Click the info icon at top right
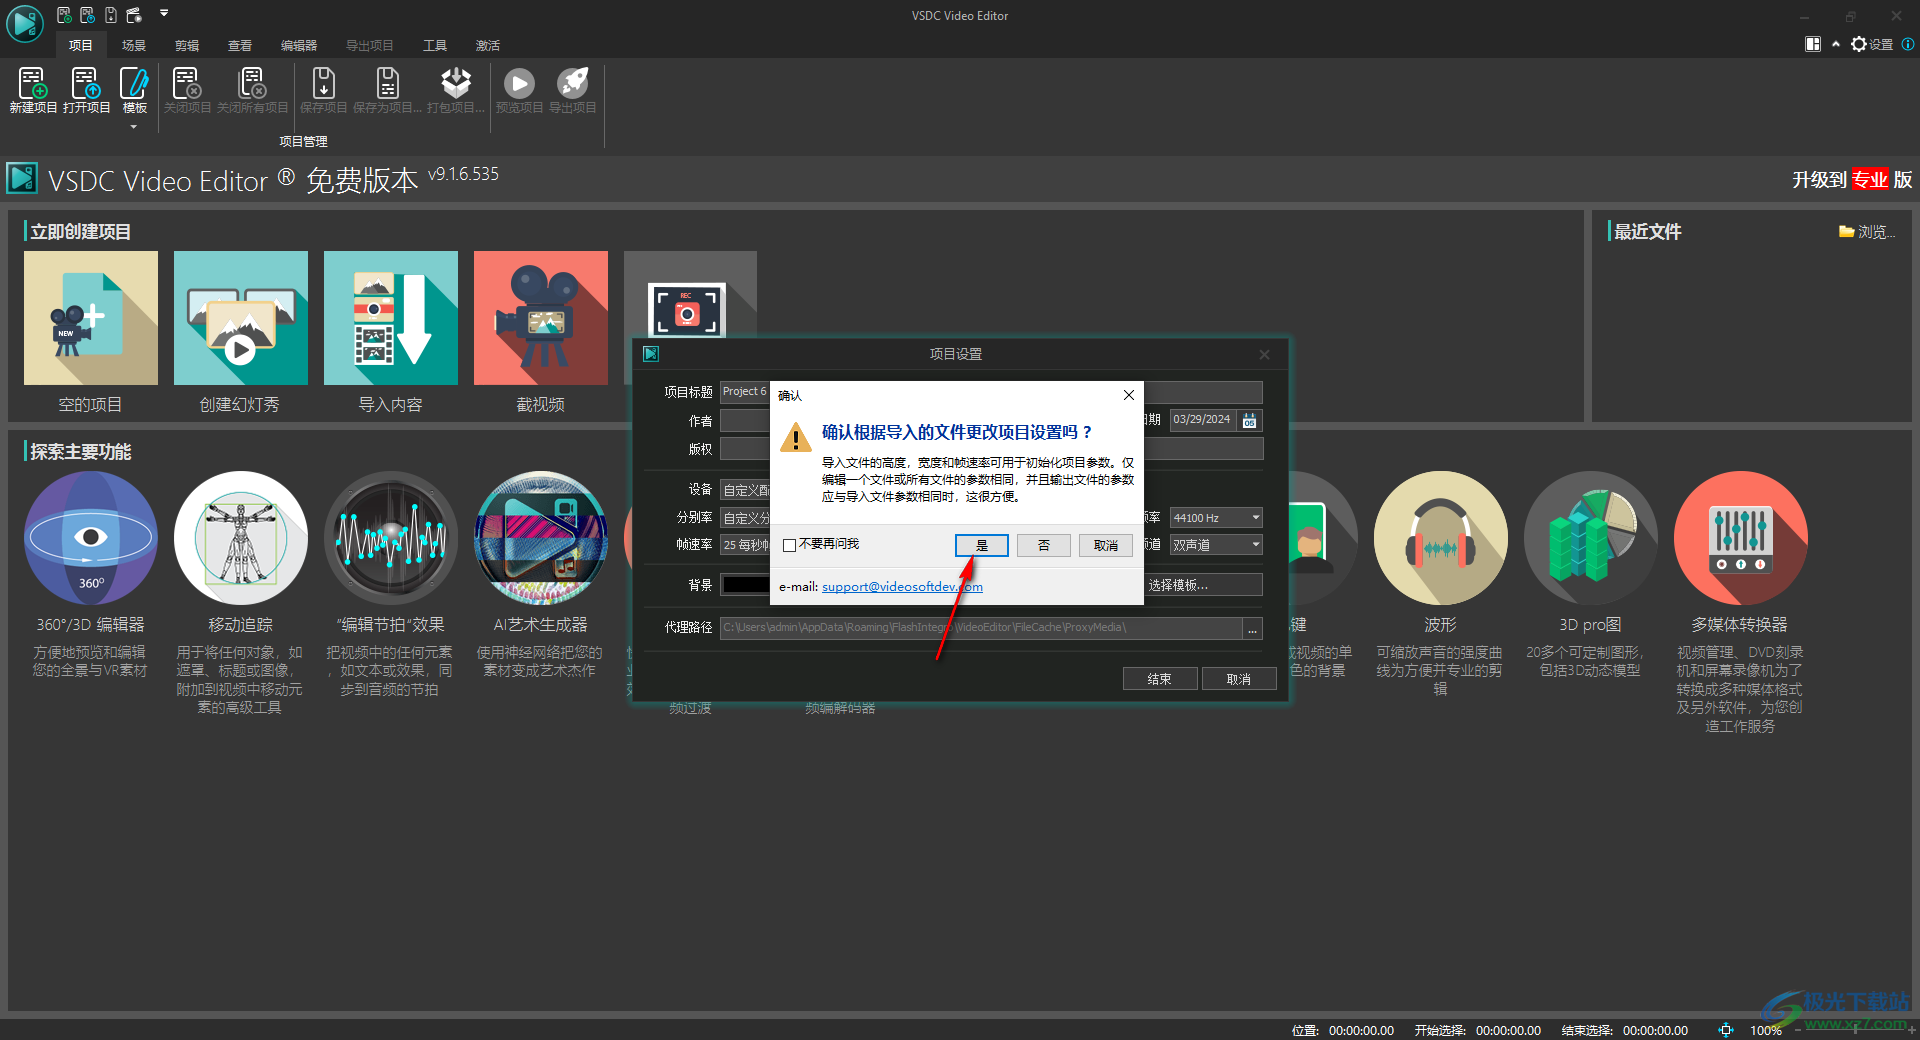Image resolution: width=1920 pixels, height=1040 pixels. tap(1907, 44)
